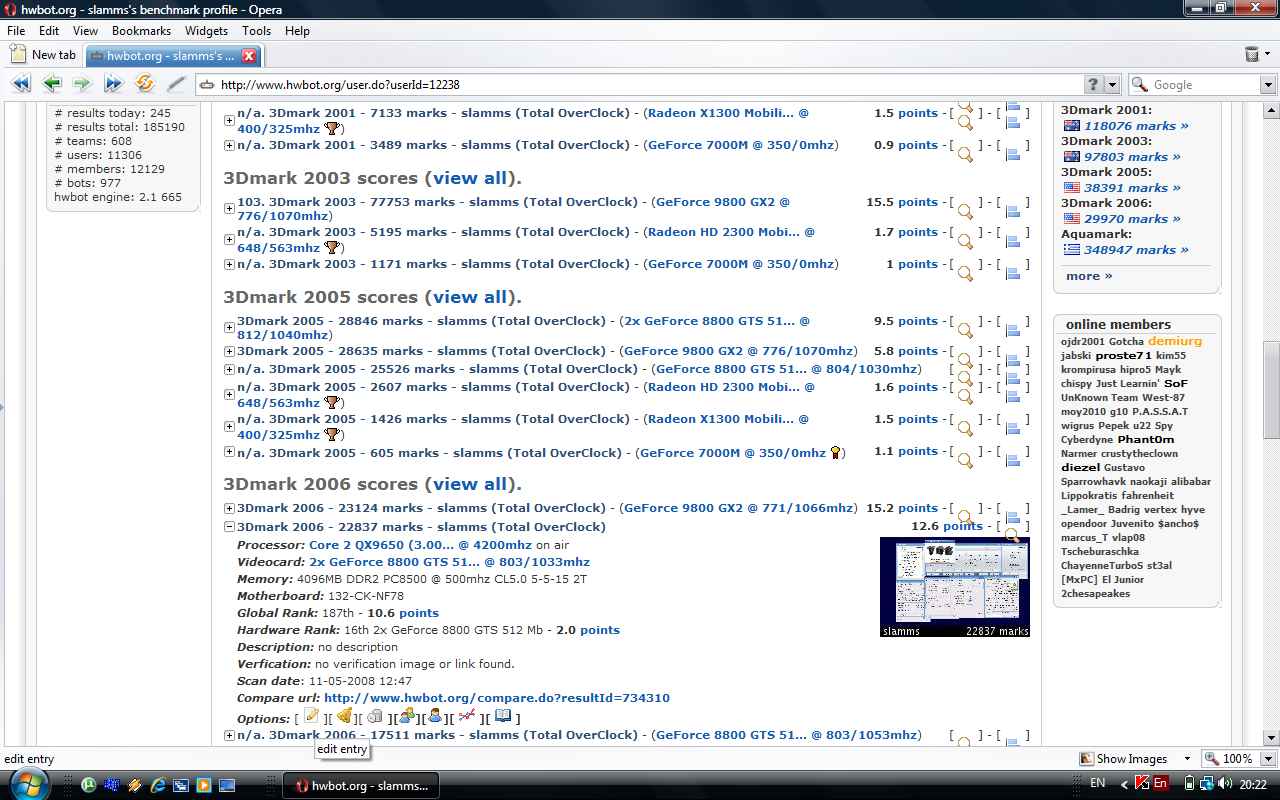Open the closed tabs trash can icon
The image size is (1280, 800).
coord(1252,55)
